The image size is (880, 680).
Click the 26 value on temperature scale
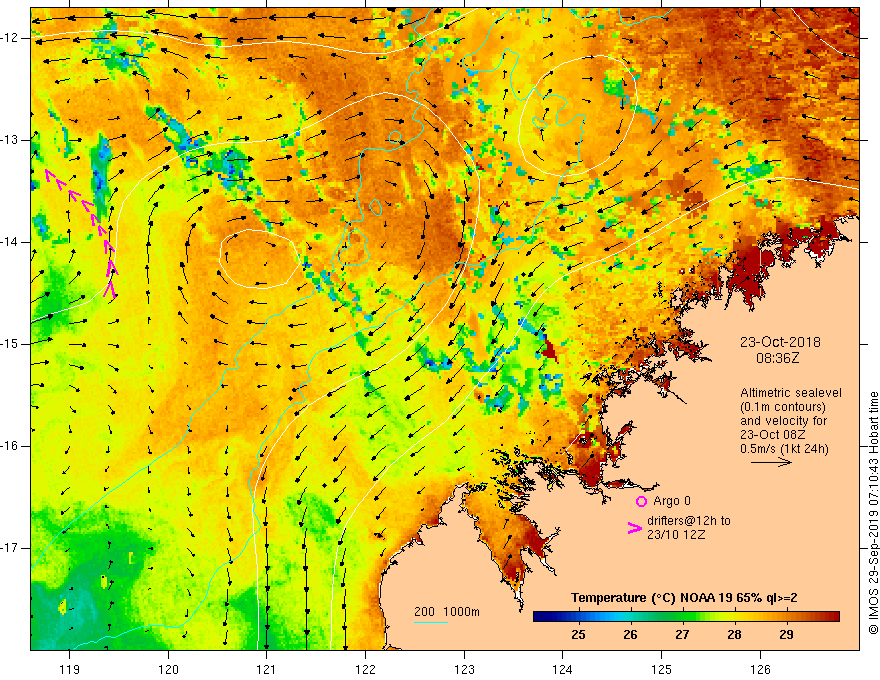tap(630, 635)
